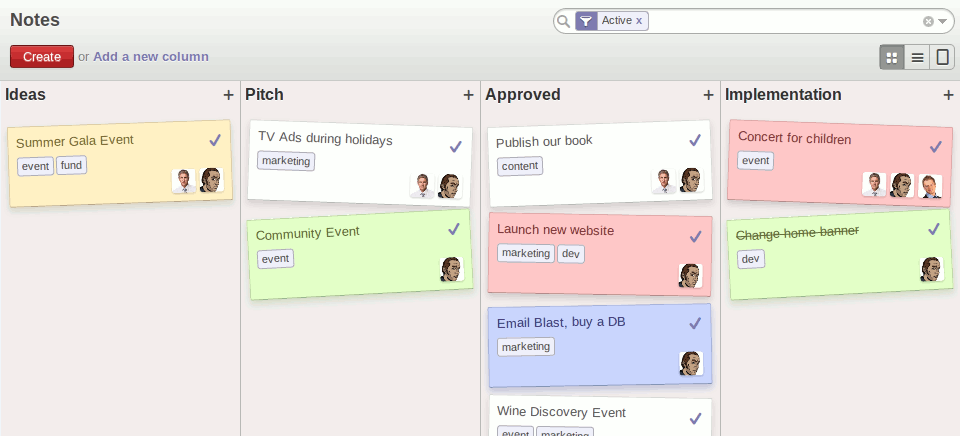The width and height of the screenshot is (960, 436).
Task: Click plus icon in Pitch column
Action: [x=468, y=95]
